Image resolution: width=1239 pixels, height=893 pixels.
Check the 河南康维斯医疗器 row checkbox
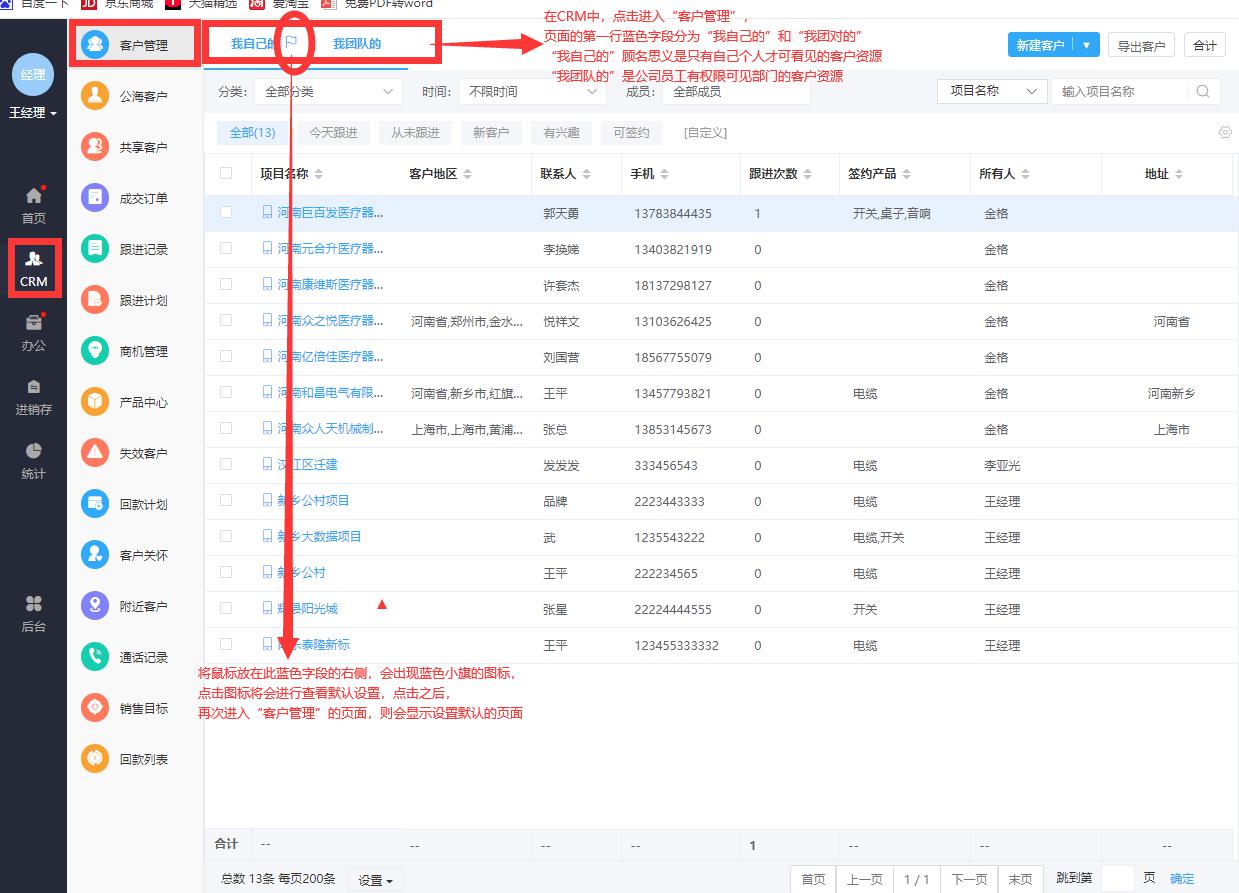pyautogui.click(x=226, y=284)
